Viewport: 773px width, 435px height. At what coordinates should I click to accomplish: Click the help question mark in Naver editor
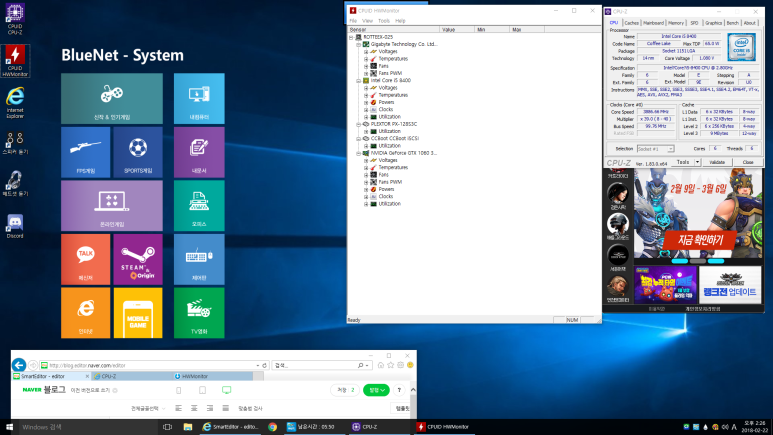point(399,390)
